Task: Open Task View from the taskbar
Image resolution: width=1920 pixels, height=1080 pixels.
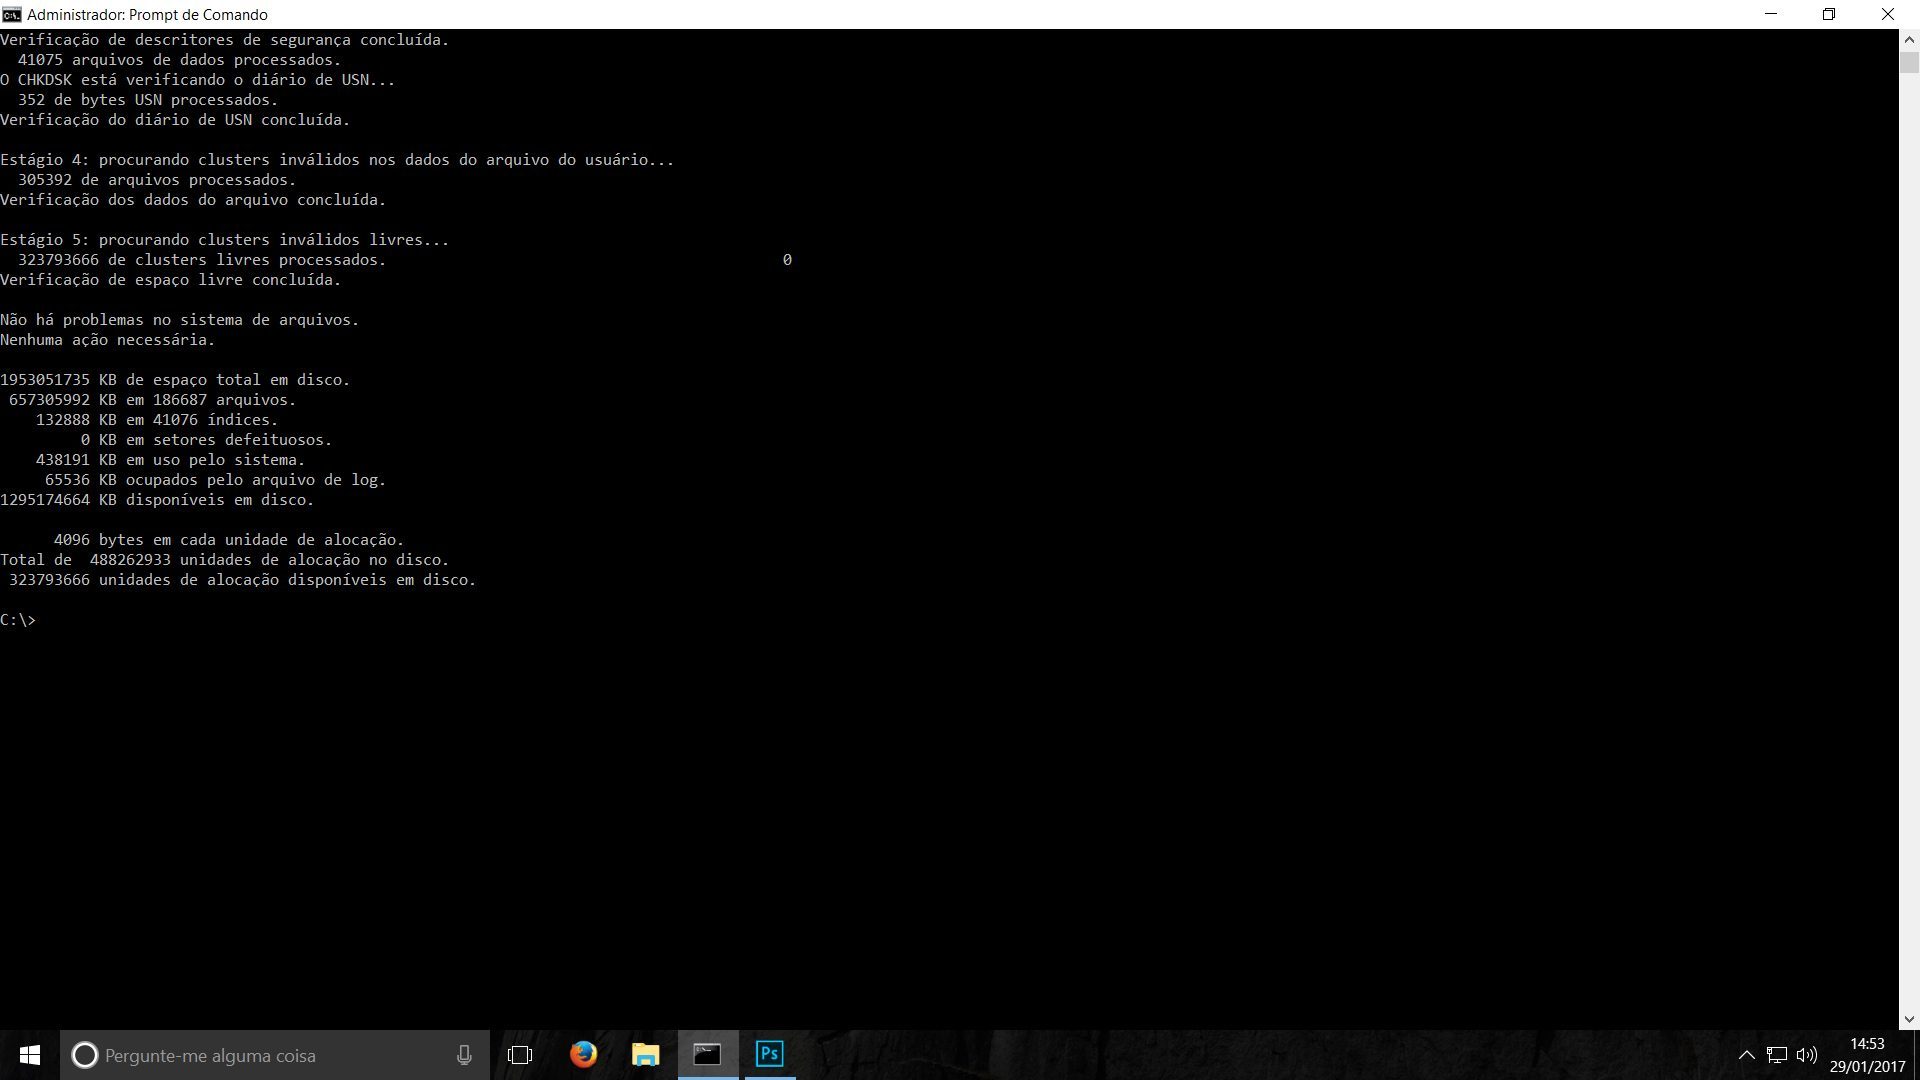Action: [x=520, y=1055]
